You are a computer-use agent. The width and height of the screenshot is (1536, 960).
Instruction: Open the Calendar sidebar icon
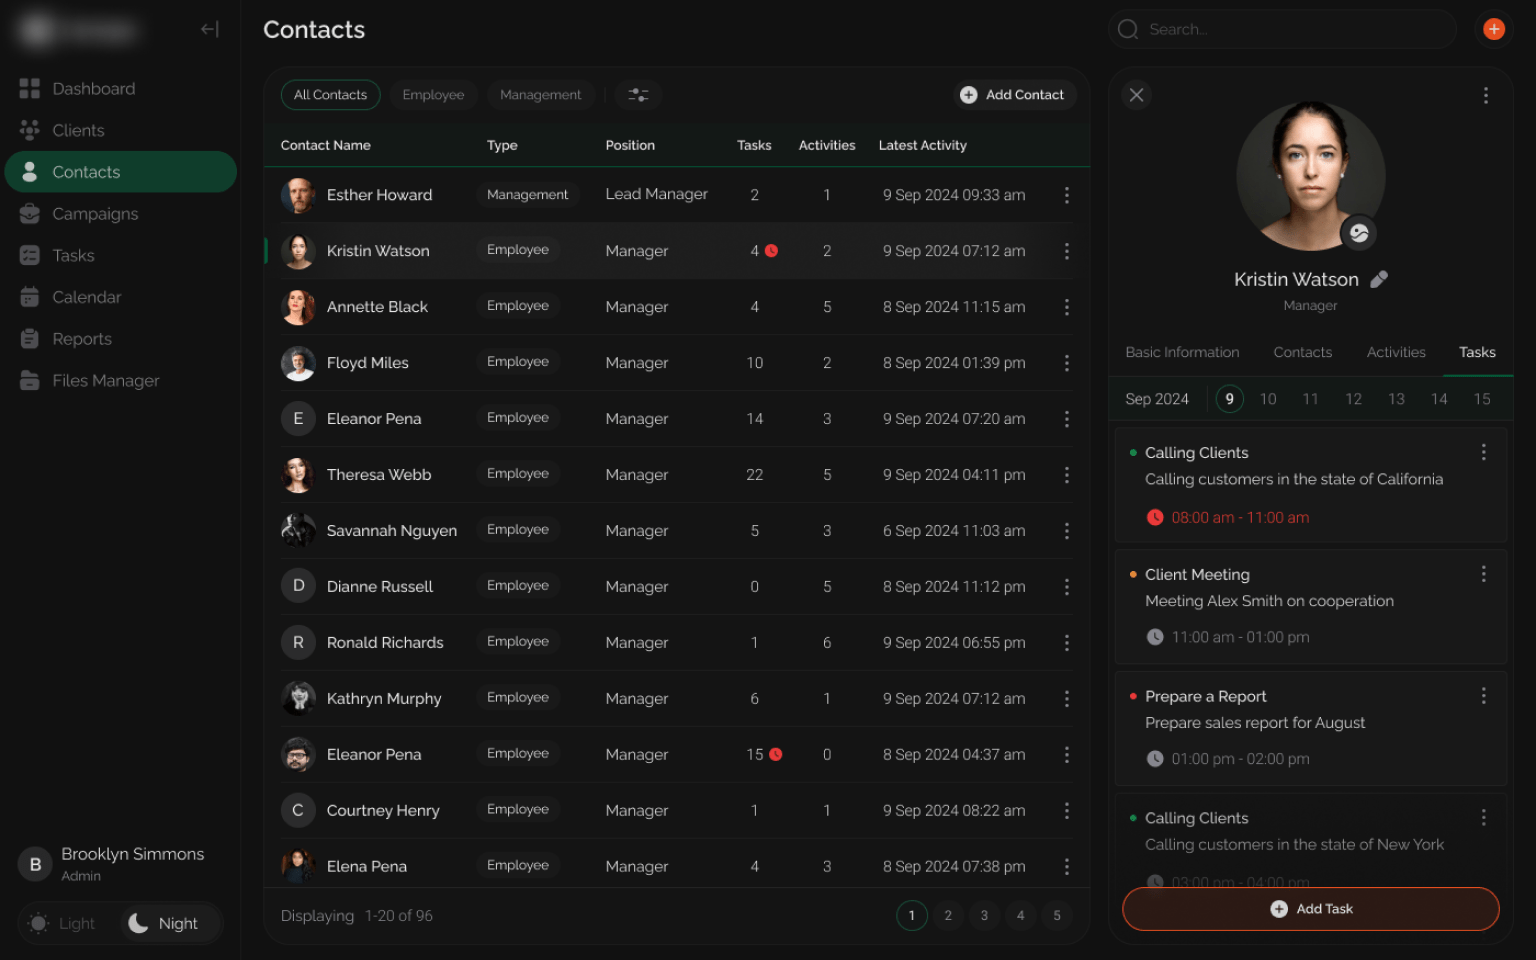click(30, 297)
